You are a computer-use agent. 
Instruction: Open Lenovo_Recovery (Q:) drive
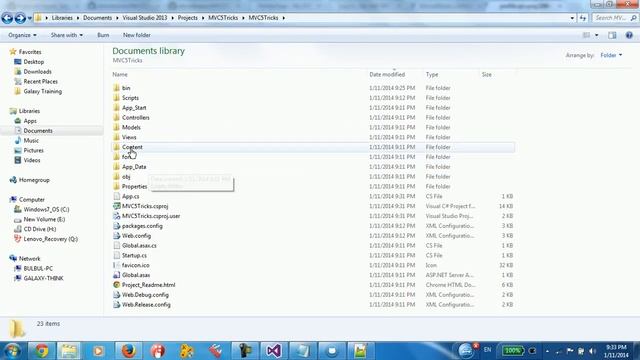pos(51,239)
